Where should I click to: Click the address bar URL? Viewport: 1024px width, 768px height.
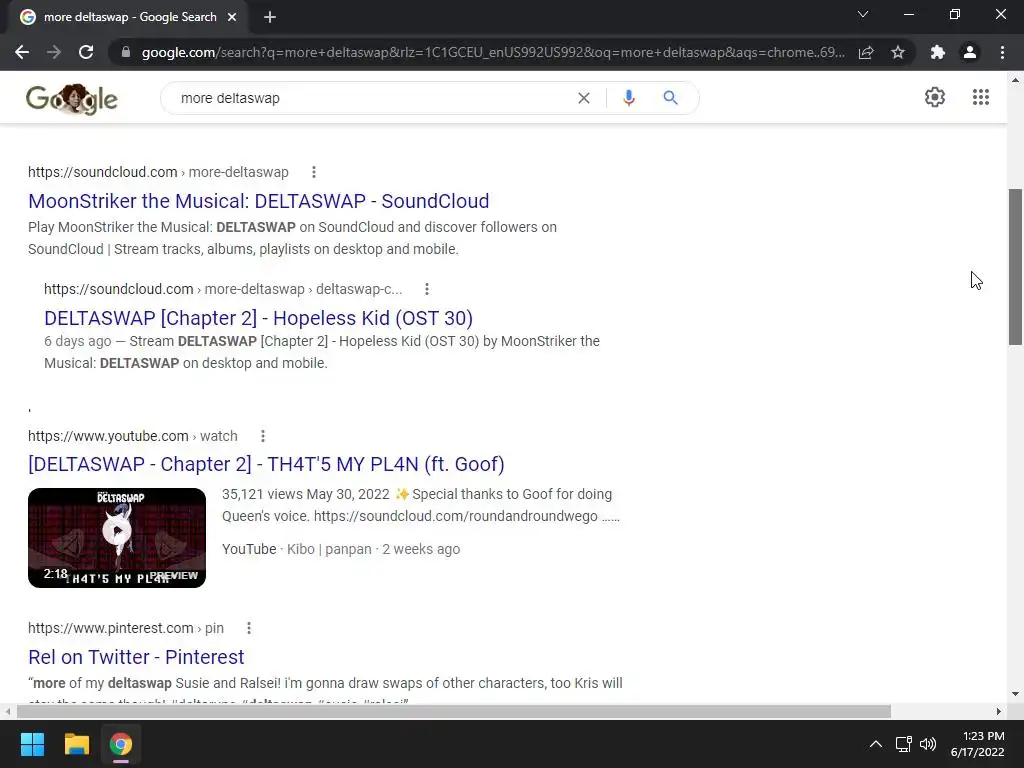pyautogui.click(x=493, y=52)
